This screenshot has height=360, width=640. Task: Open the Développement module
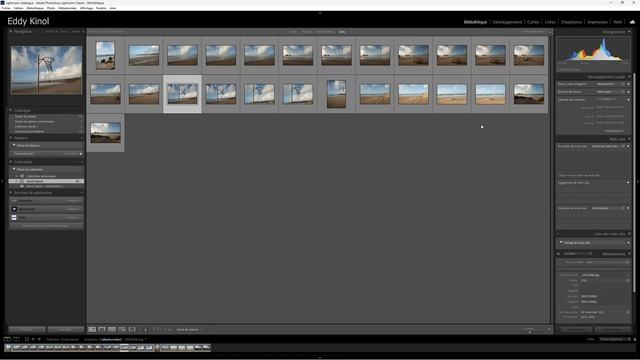click(x=507, y=22)
